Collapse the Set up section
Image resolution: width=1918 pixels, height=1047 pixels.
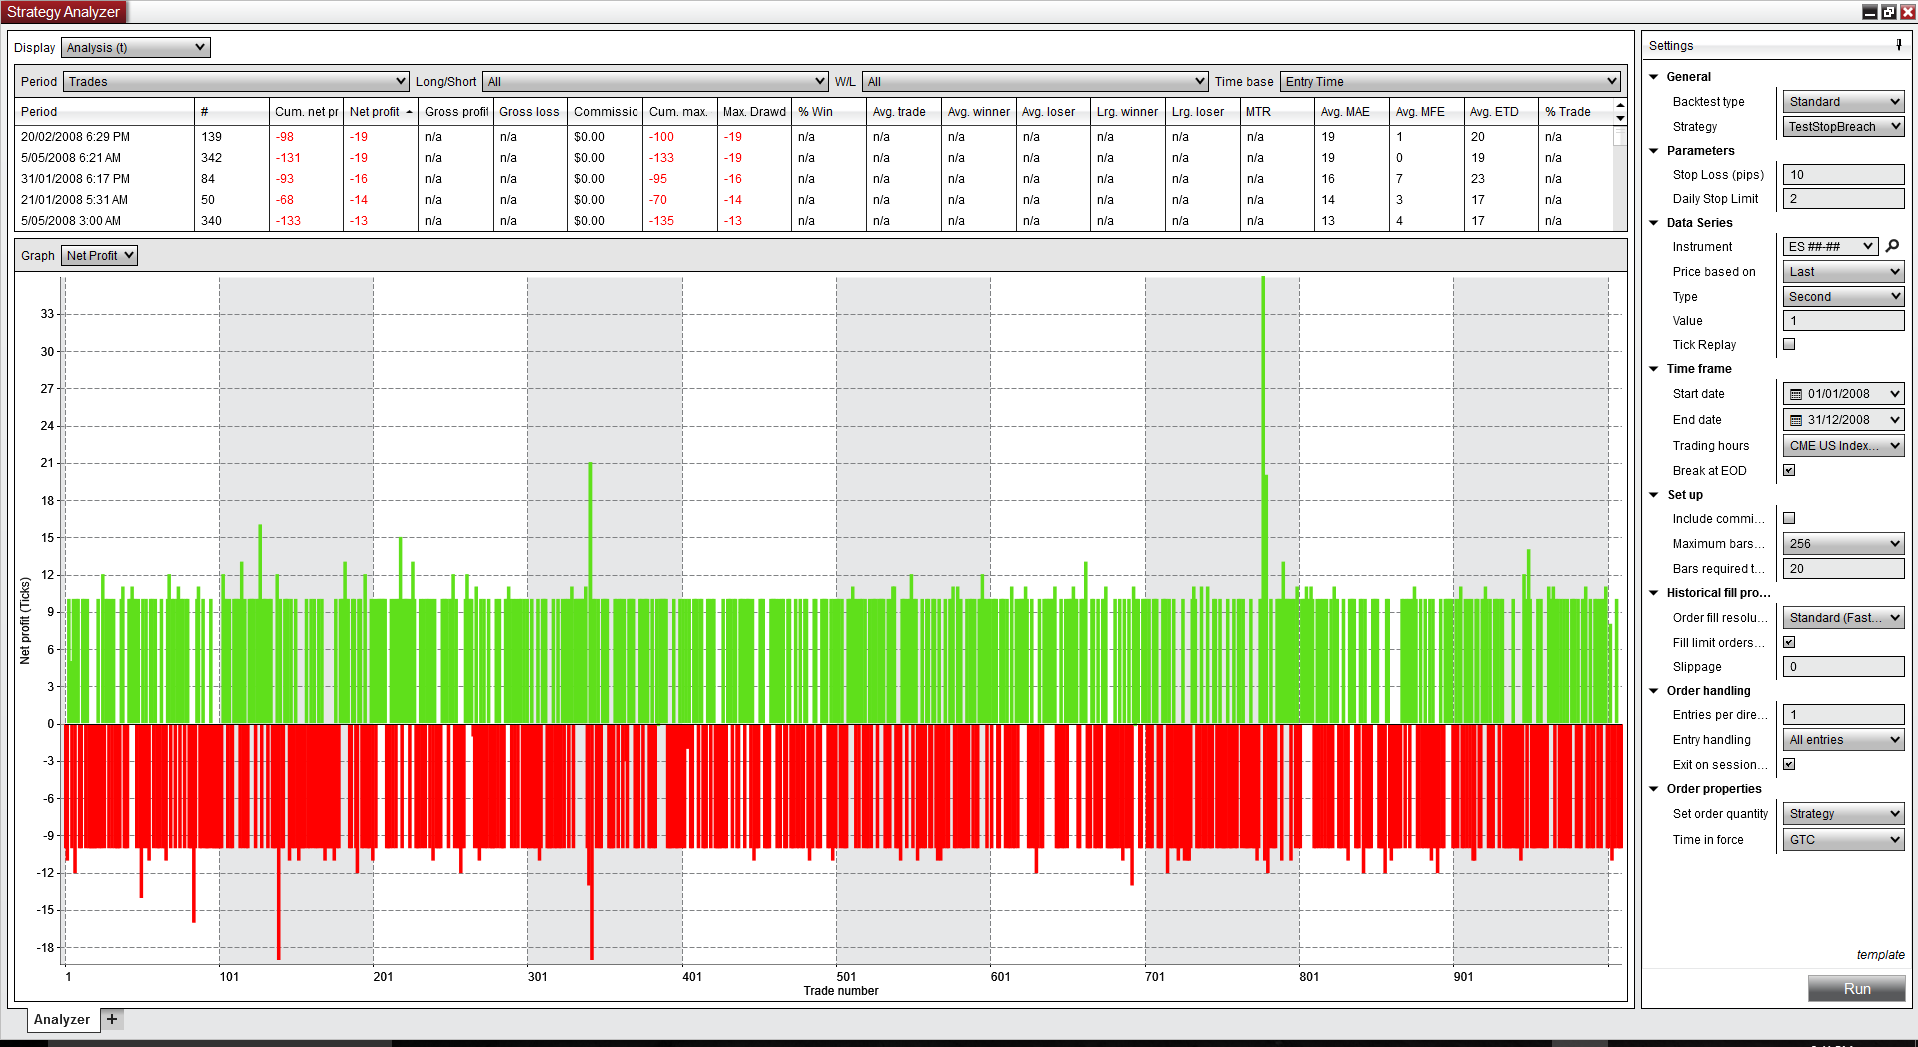pyautogui.click(x=1654, y=495)
